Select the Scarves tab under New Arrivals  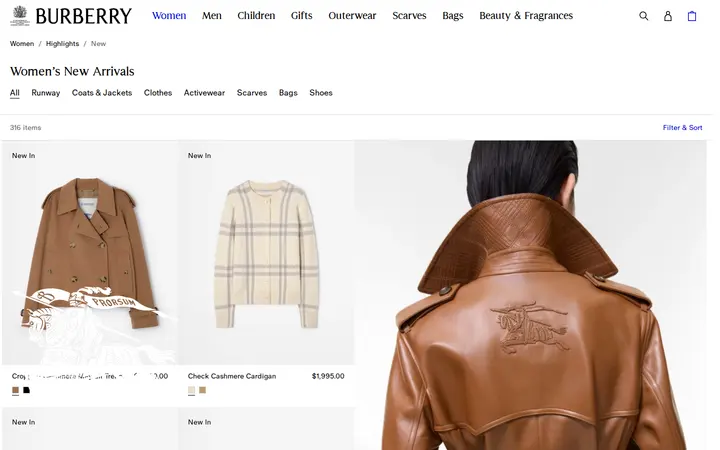[x=252, y=93]
